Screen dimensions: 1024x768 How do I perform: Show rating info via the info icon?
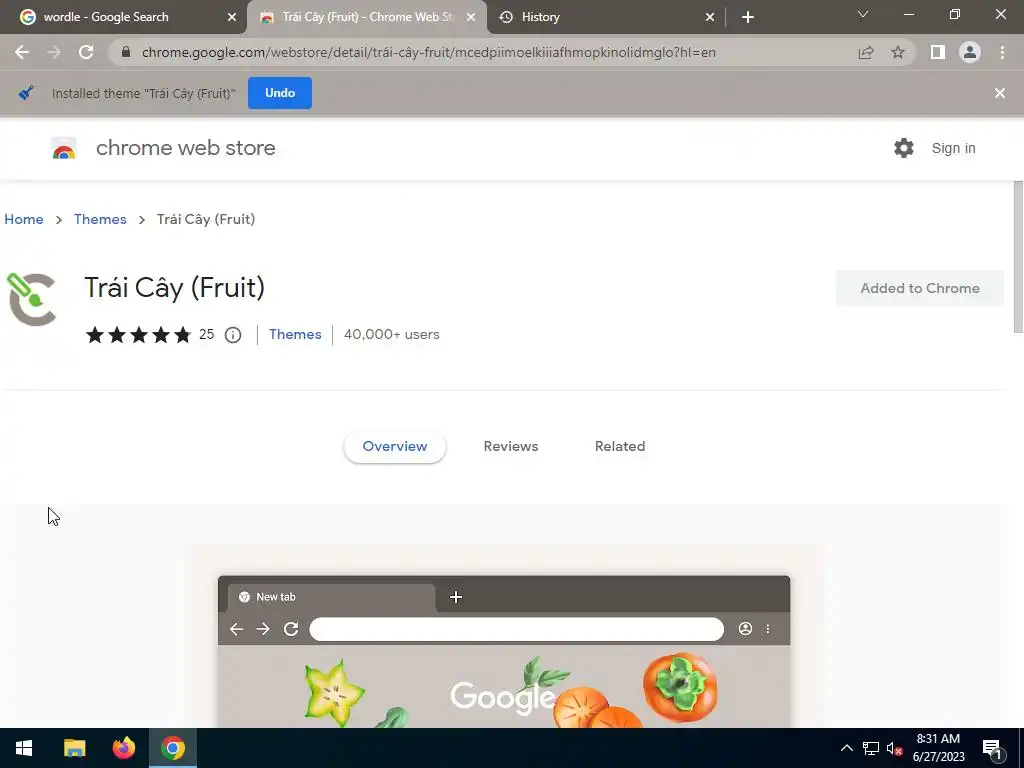[233, 335]
